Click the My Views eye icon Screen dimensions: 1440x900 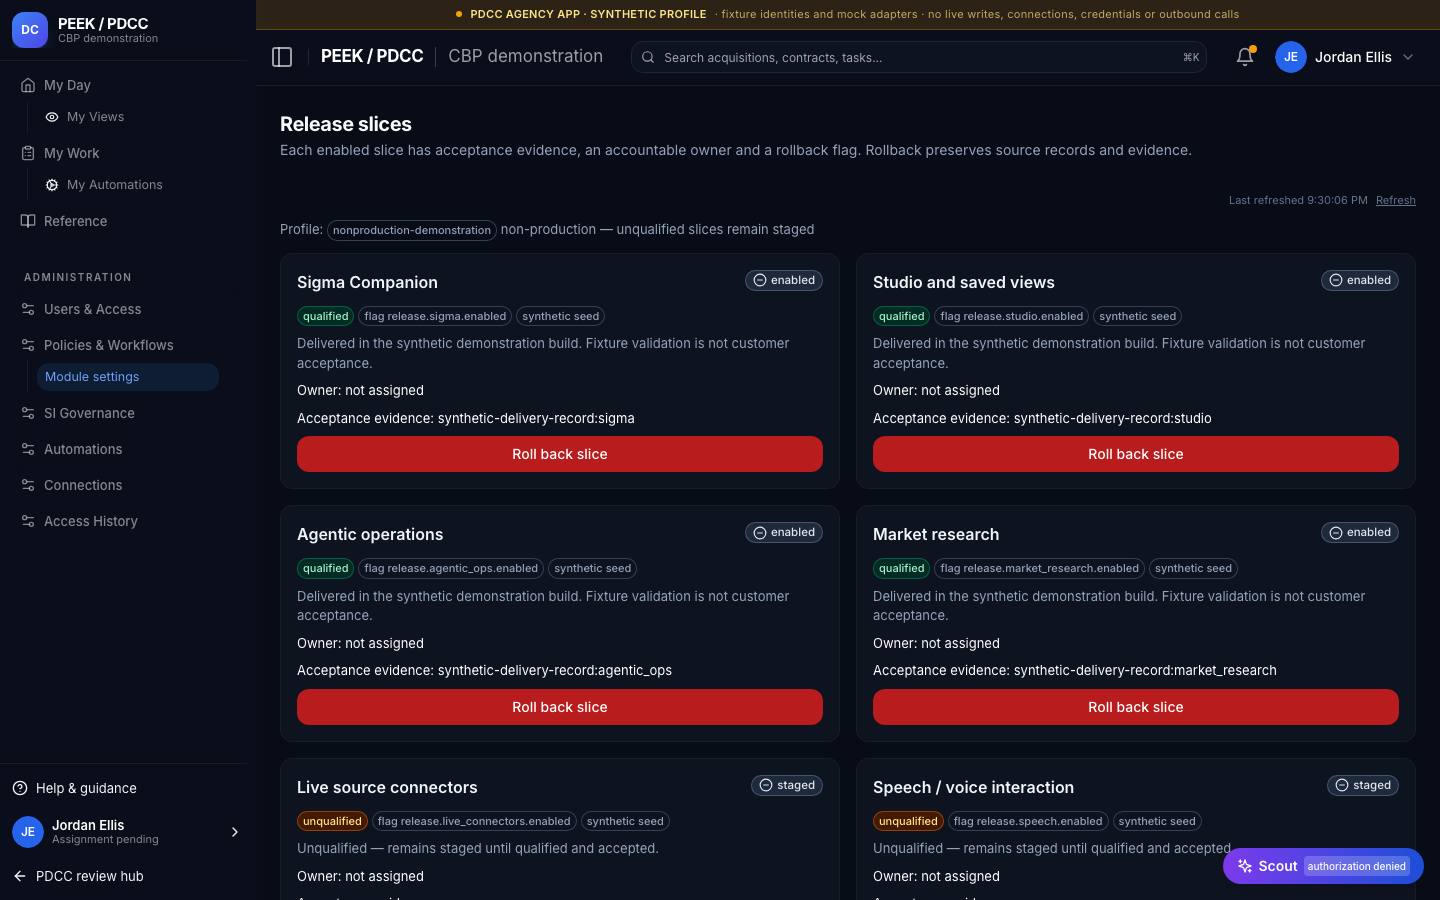point(52,117)
